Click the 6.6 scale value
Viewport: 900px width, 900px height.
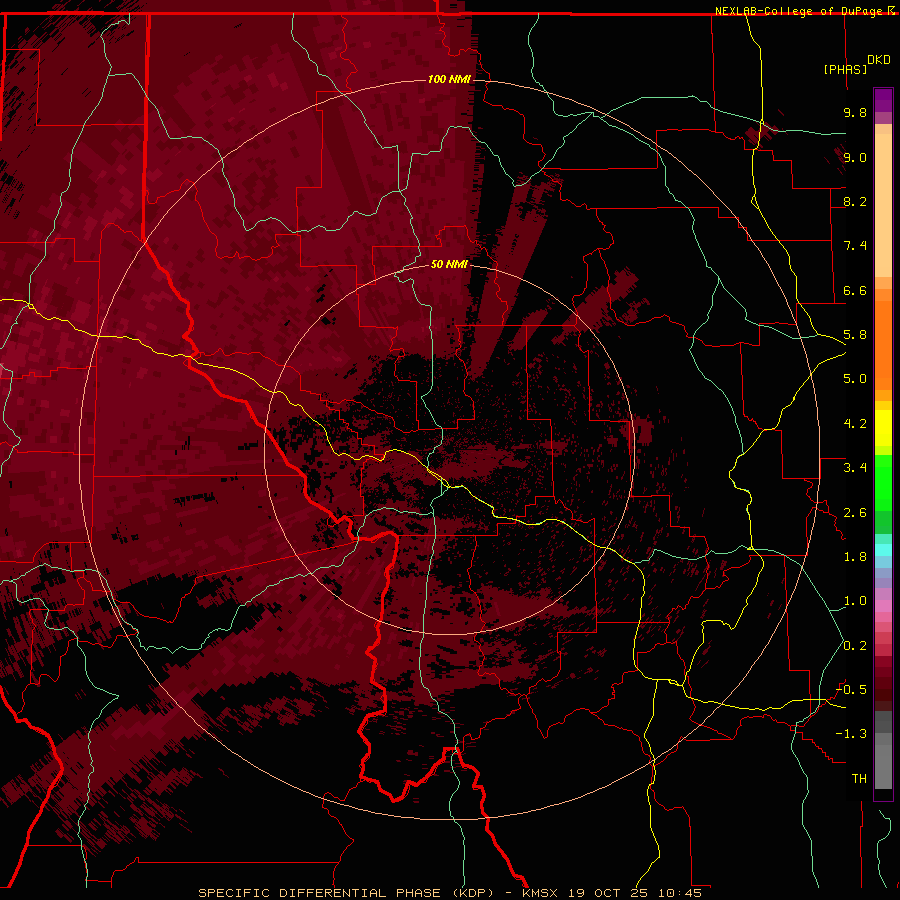tap(855, 290)
